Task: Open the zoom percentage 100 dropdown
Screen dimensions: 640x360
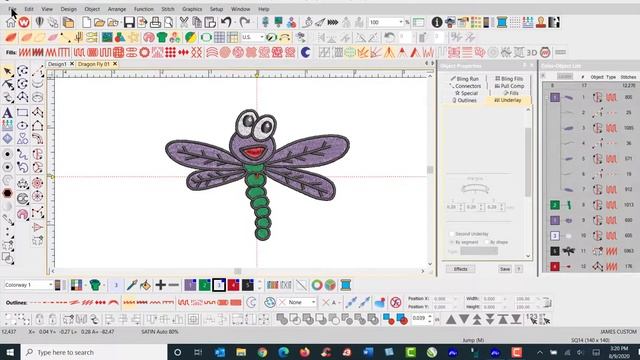Action: [x=401, y=22]
